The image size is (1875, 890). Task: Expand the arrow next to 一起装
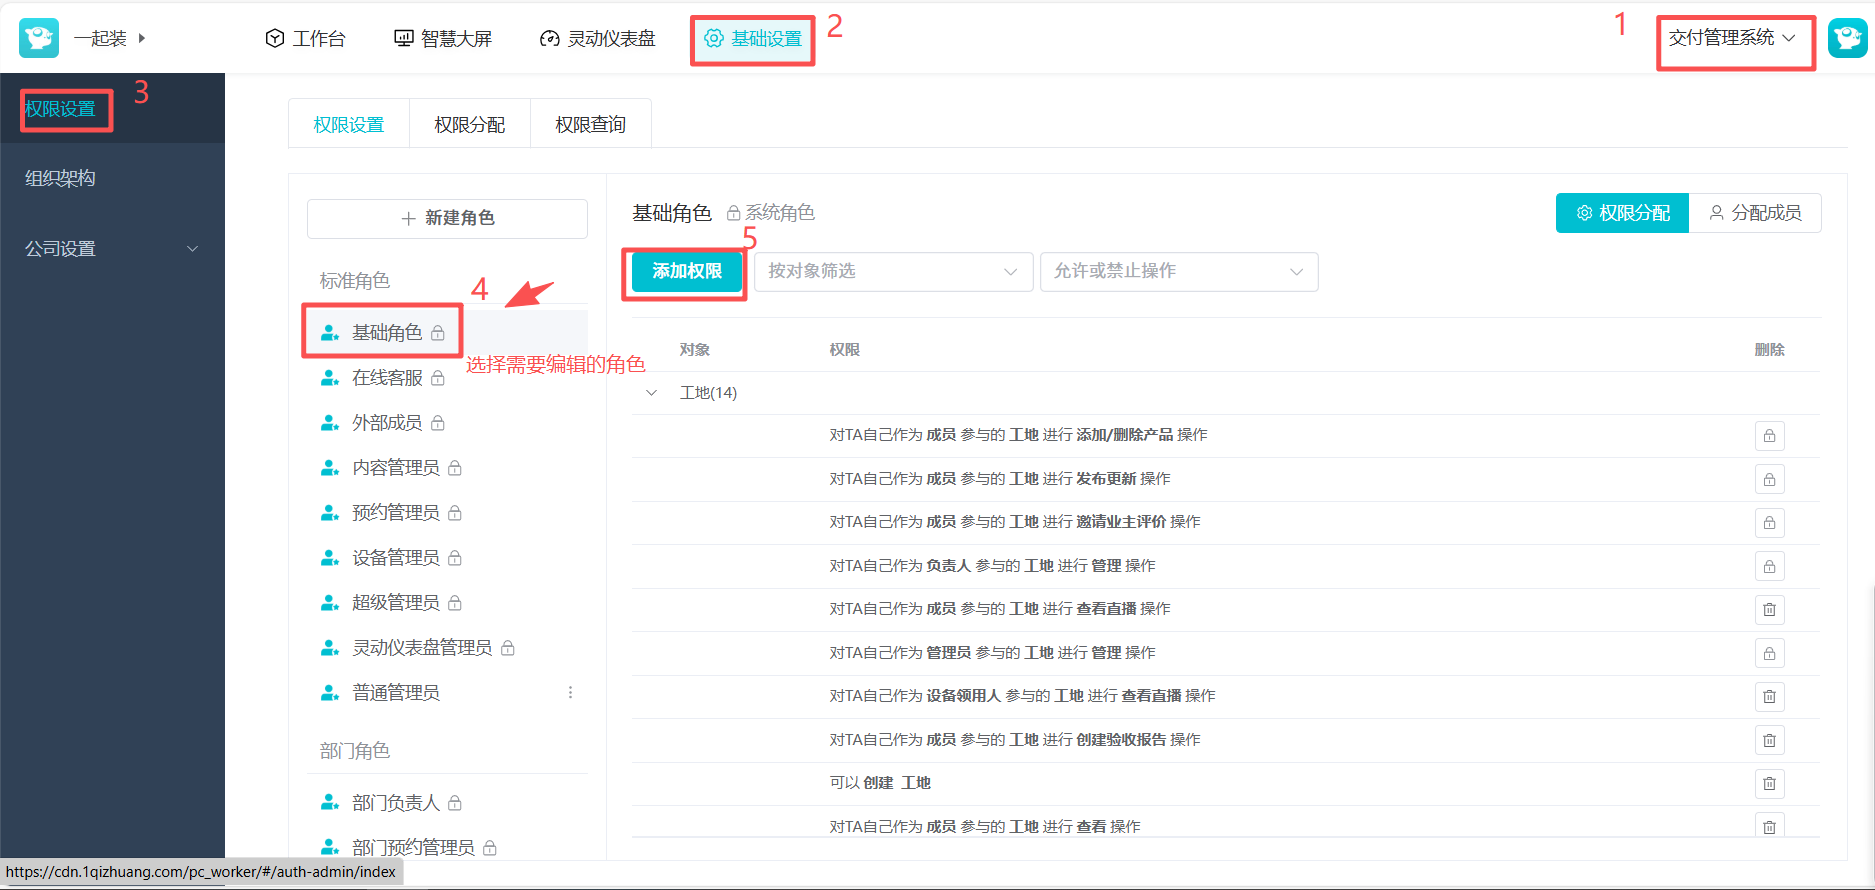click(142, 38)
